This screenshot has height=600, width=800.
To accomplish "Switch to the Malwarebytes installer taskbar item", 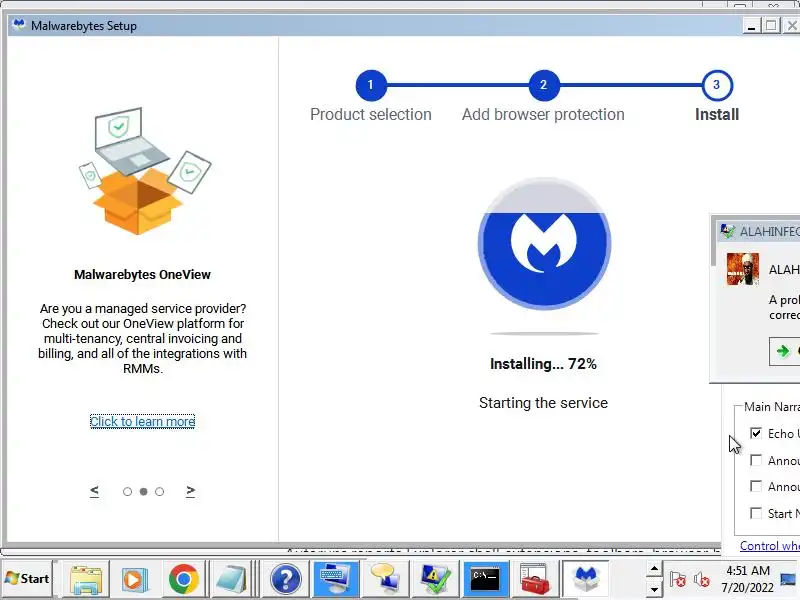I will pyautogui.click(x=586, y=579).
